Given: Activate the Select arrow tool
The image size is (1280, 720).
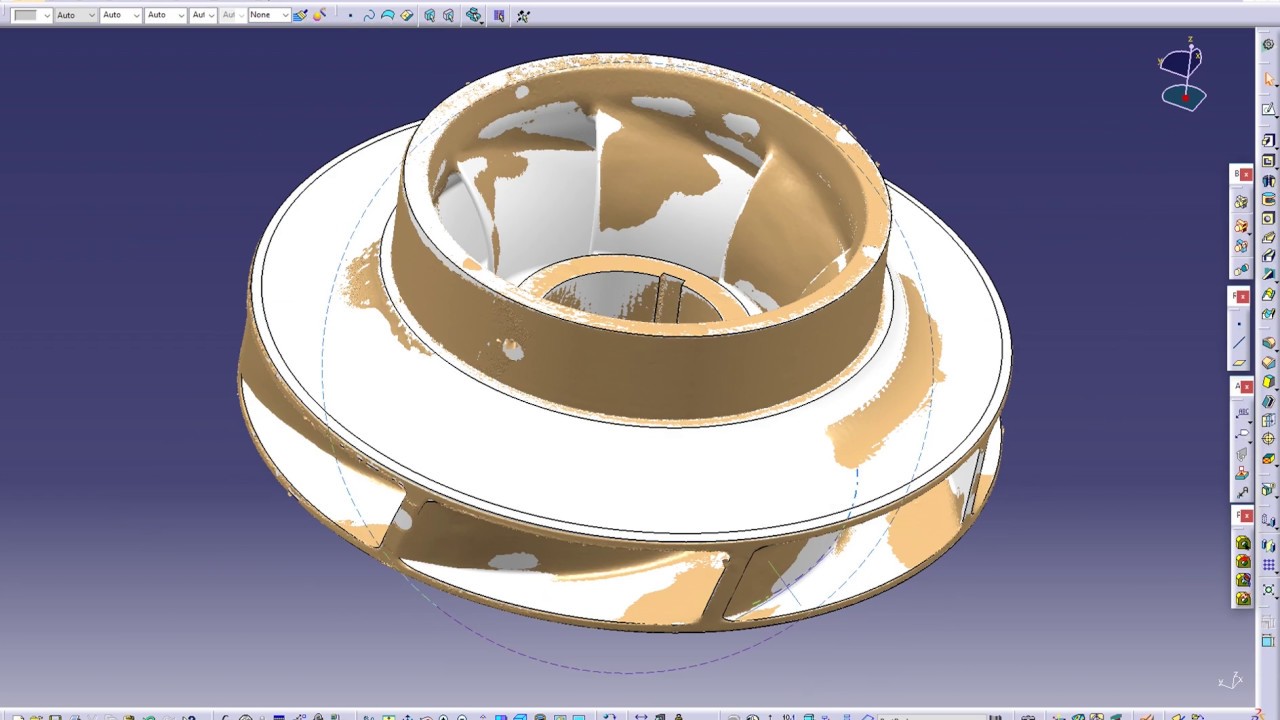Looking at the screenshot, I should (1268, 79).
